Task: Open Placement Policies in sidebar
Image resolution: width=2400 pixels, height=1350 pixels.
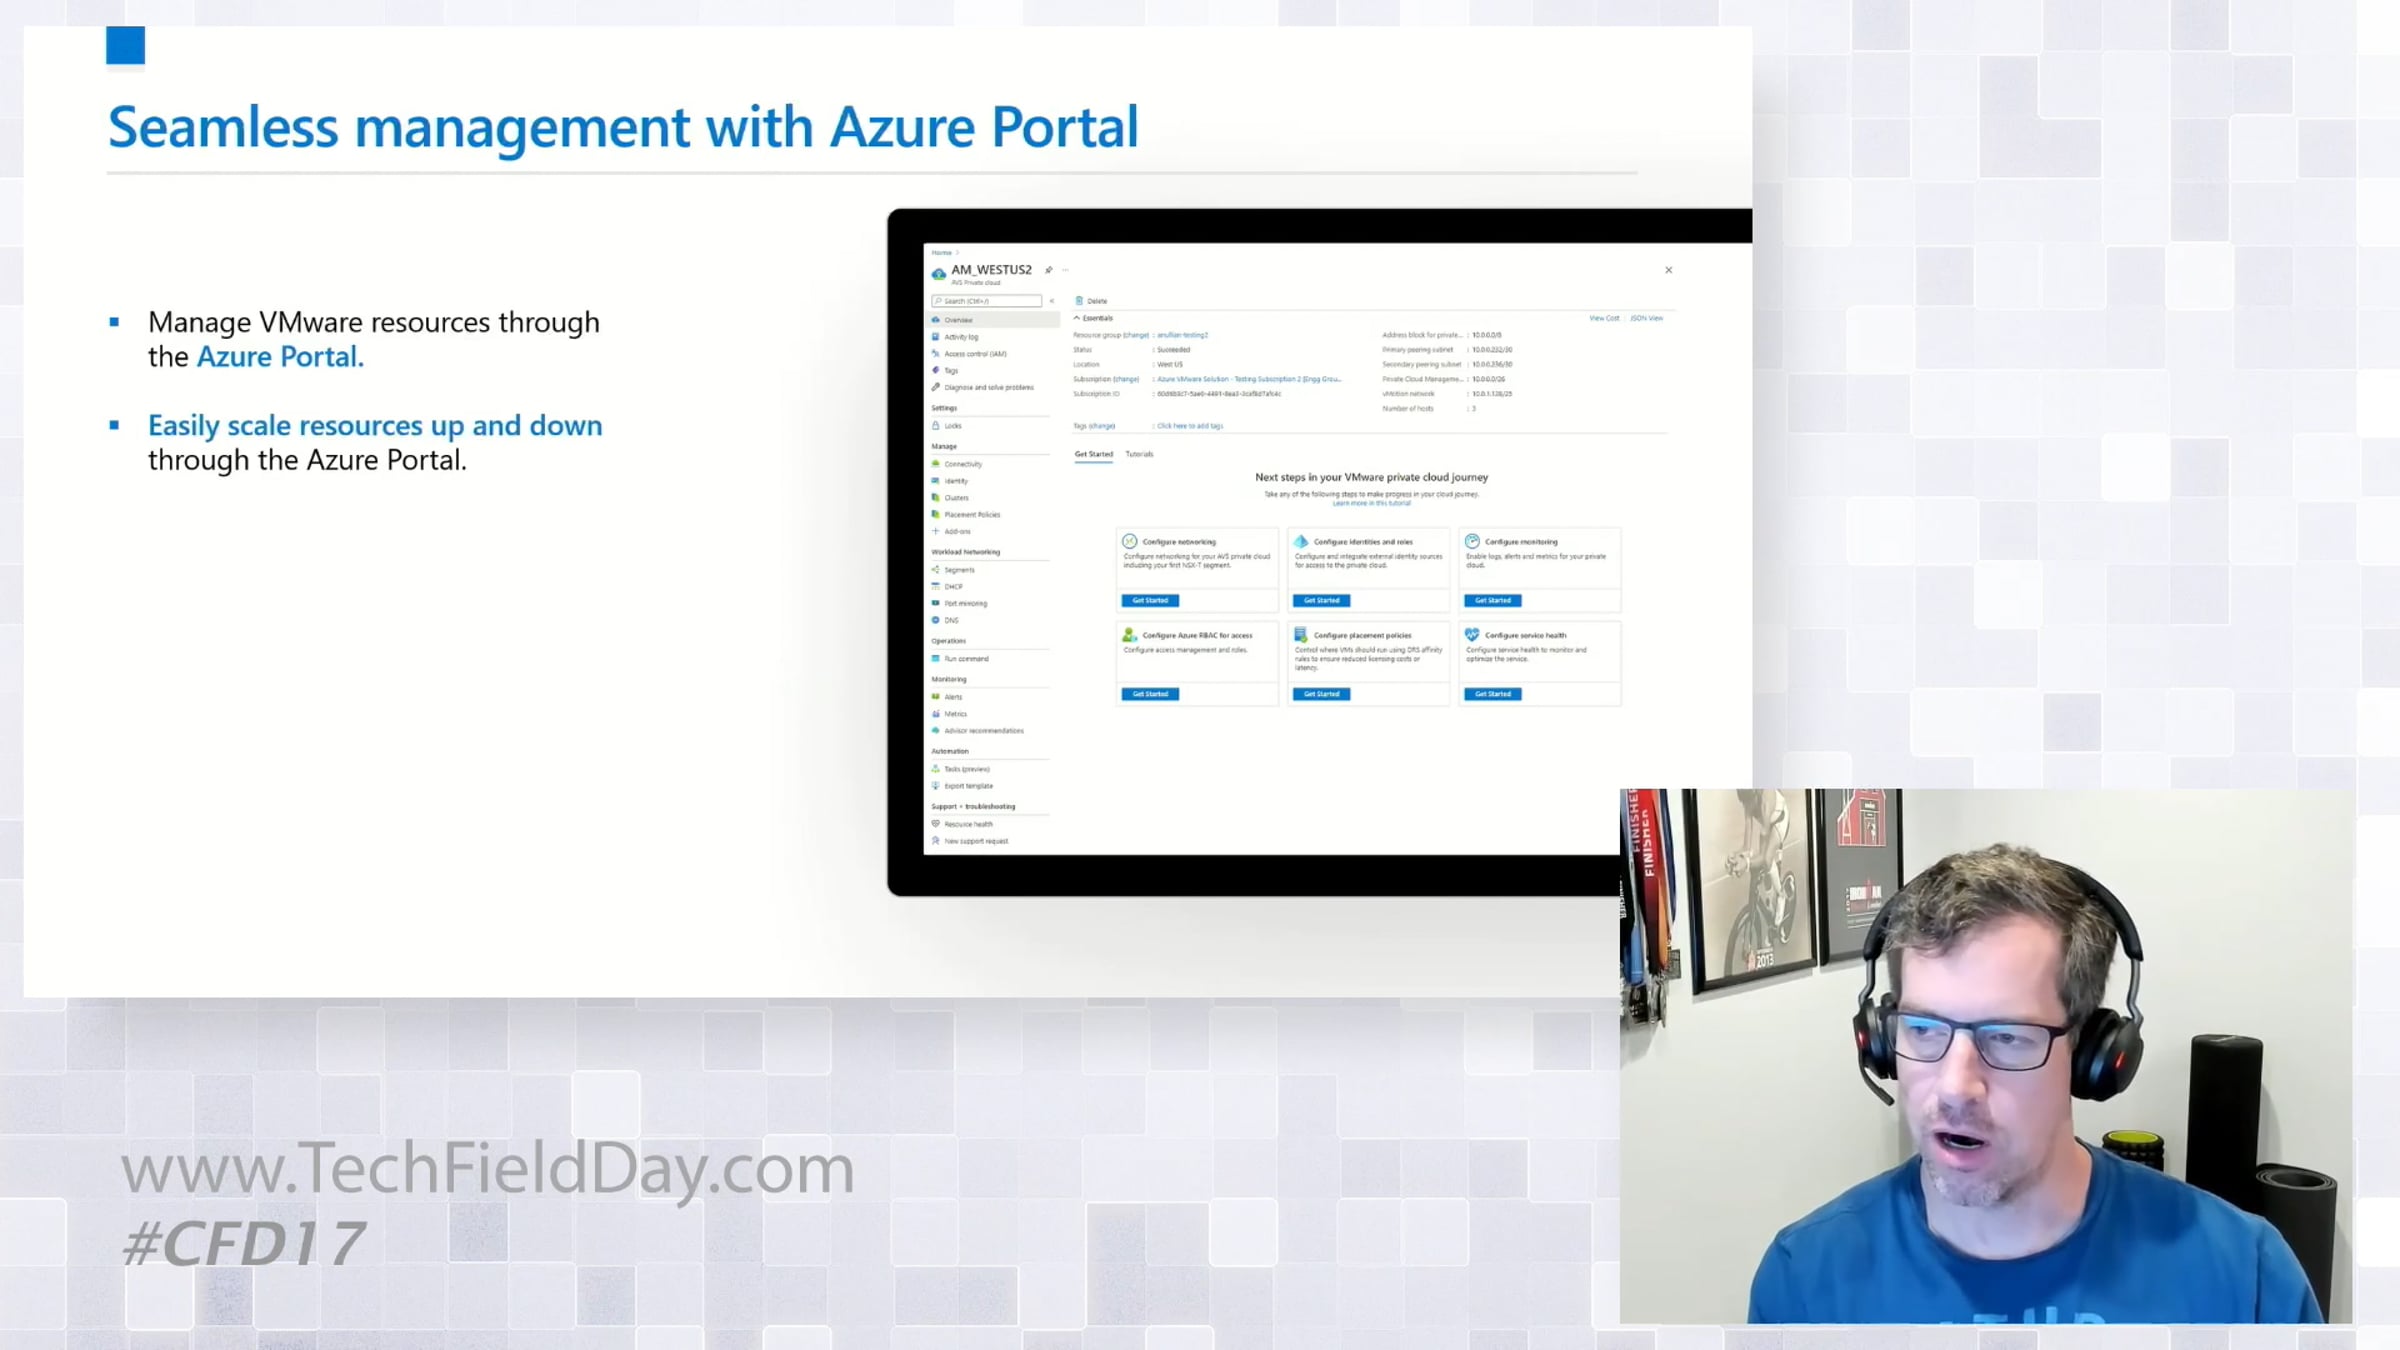Action: click(x=971, y=515)
